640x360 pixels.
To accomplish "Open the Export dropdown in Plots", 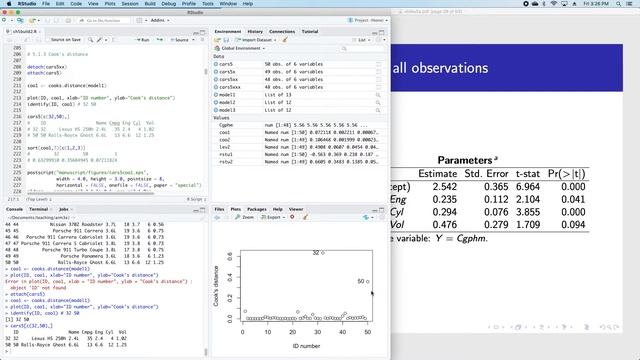I will click(x=273, y=217).
